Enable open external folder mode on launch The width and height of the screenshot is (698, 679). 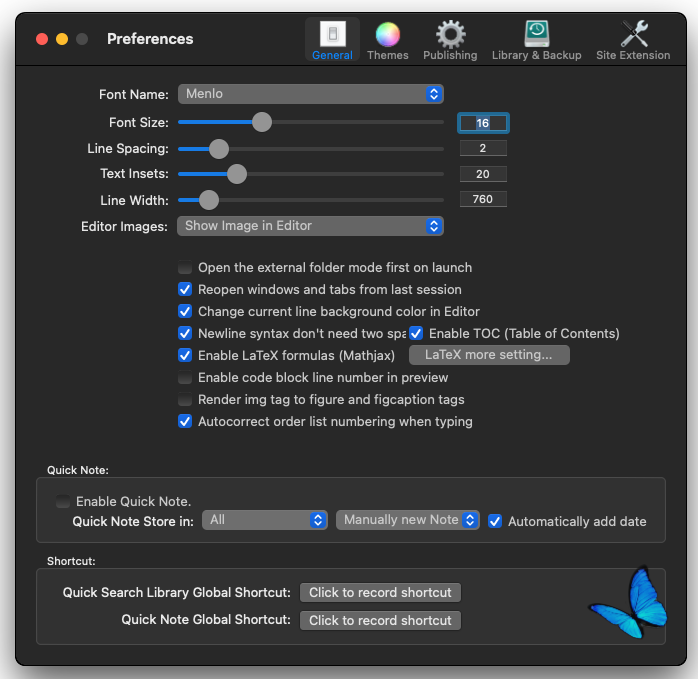tap(185, 268)
